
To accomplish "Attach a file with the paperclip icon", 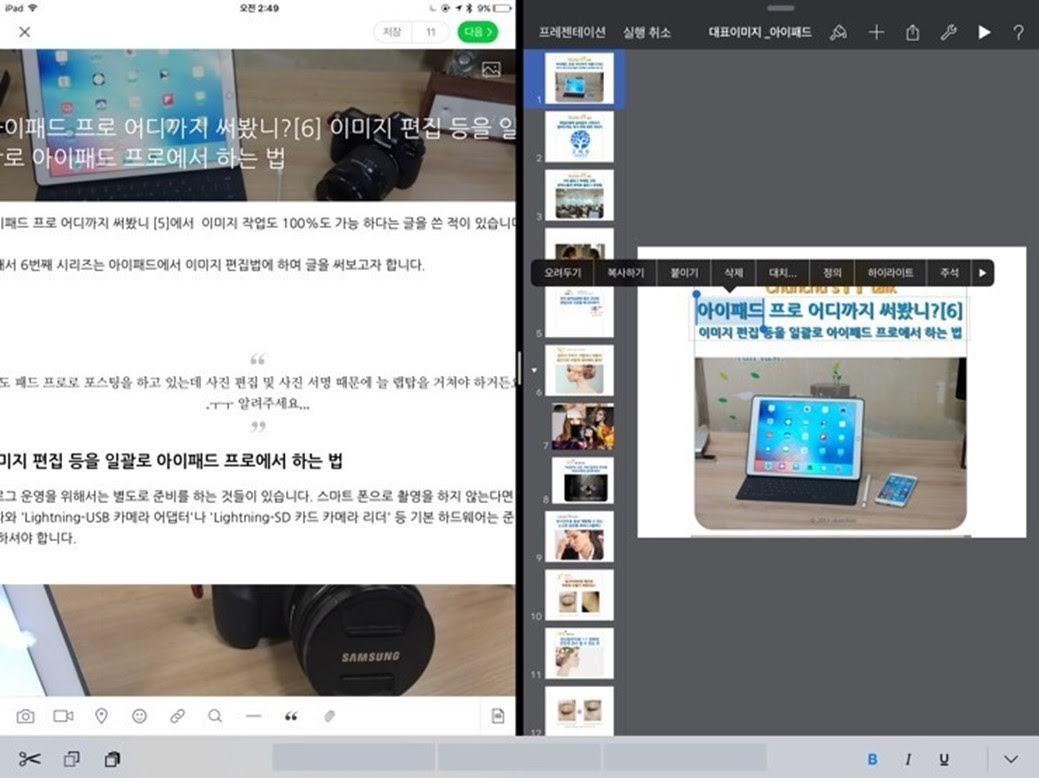I will pos(329,716).
